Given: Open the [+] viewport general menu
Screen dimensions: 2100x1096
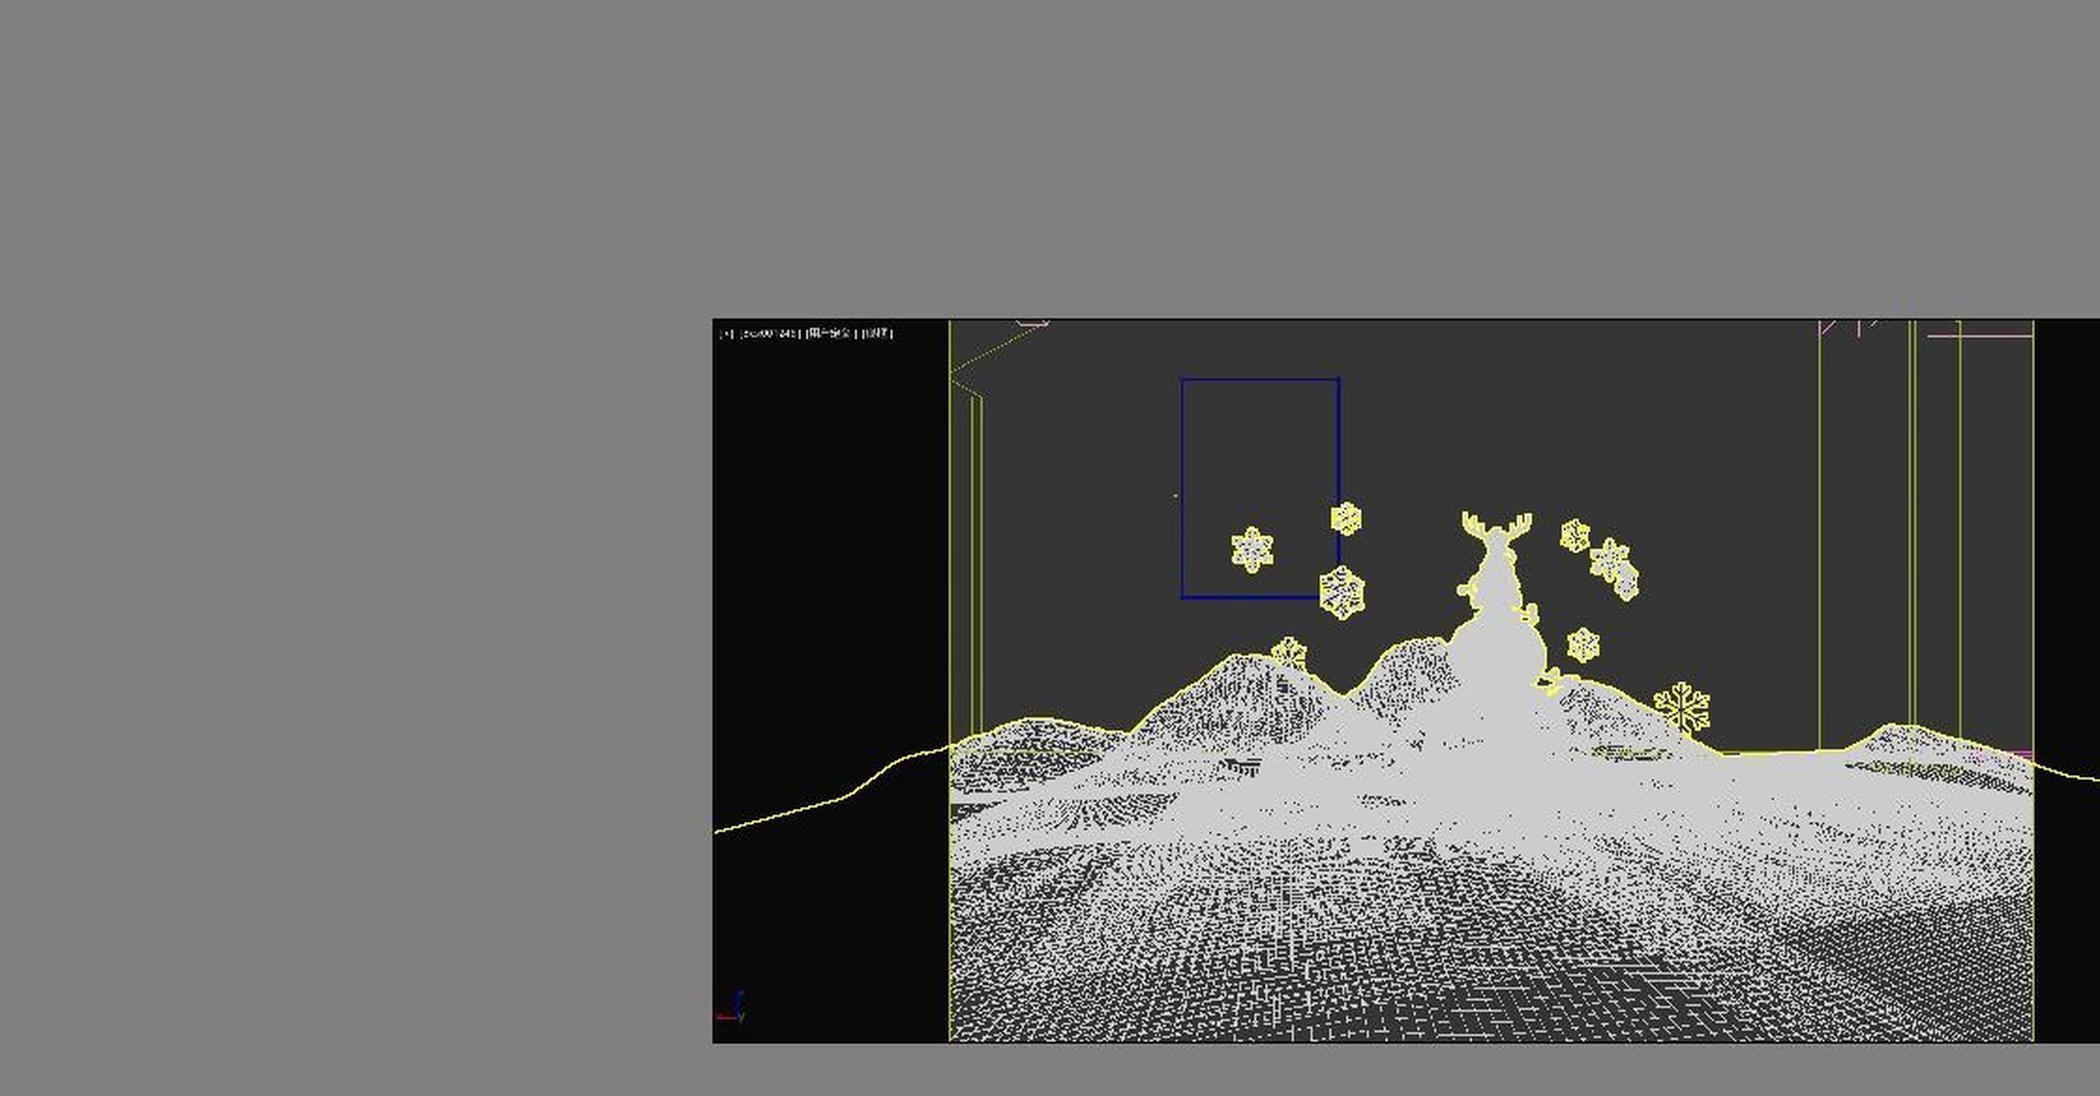Looking at the screenshot, I should click(x=727, y=333).
